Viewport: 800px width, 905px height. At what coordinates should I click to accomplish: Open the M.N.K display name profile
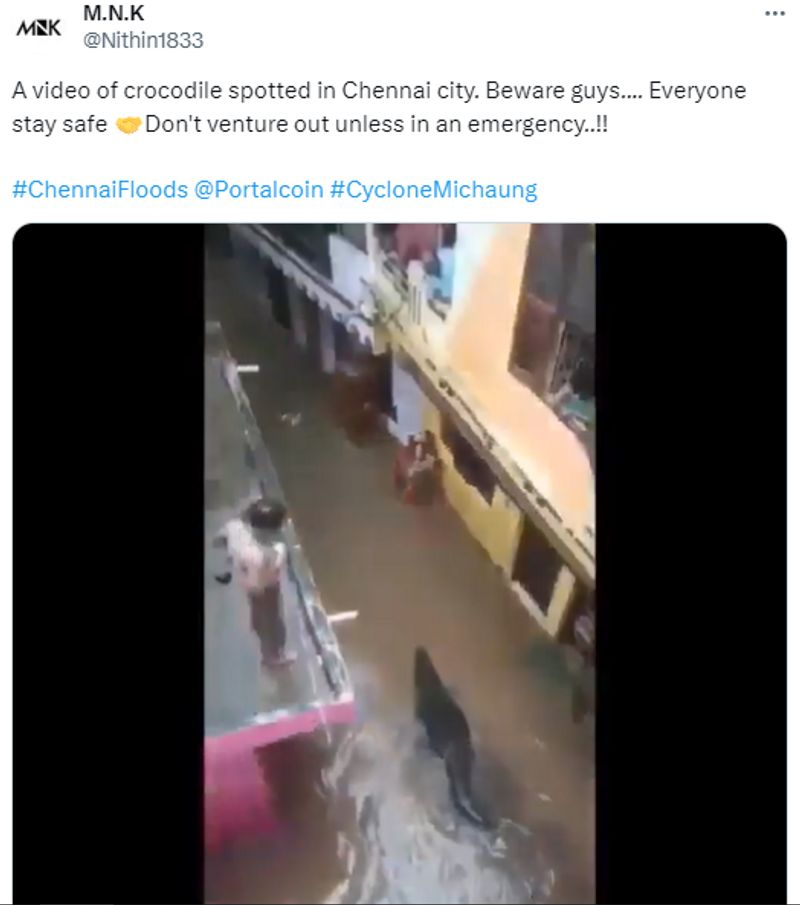coord(114,14)
